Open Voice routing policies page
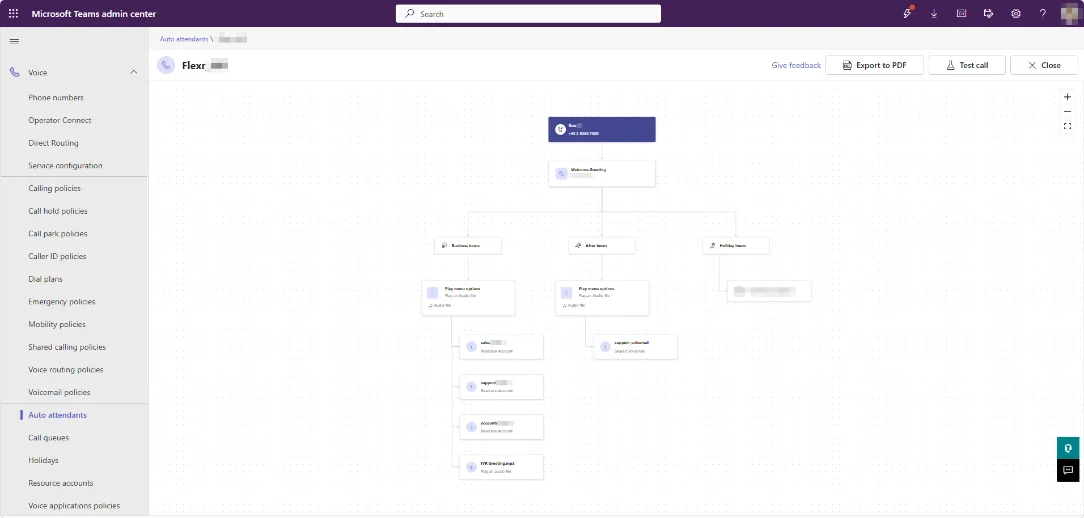The height and width of the screenshot is (518, 1084). [66, 370]
